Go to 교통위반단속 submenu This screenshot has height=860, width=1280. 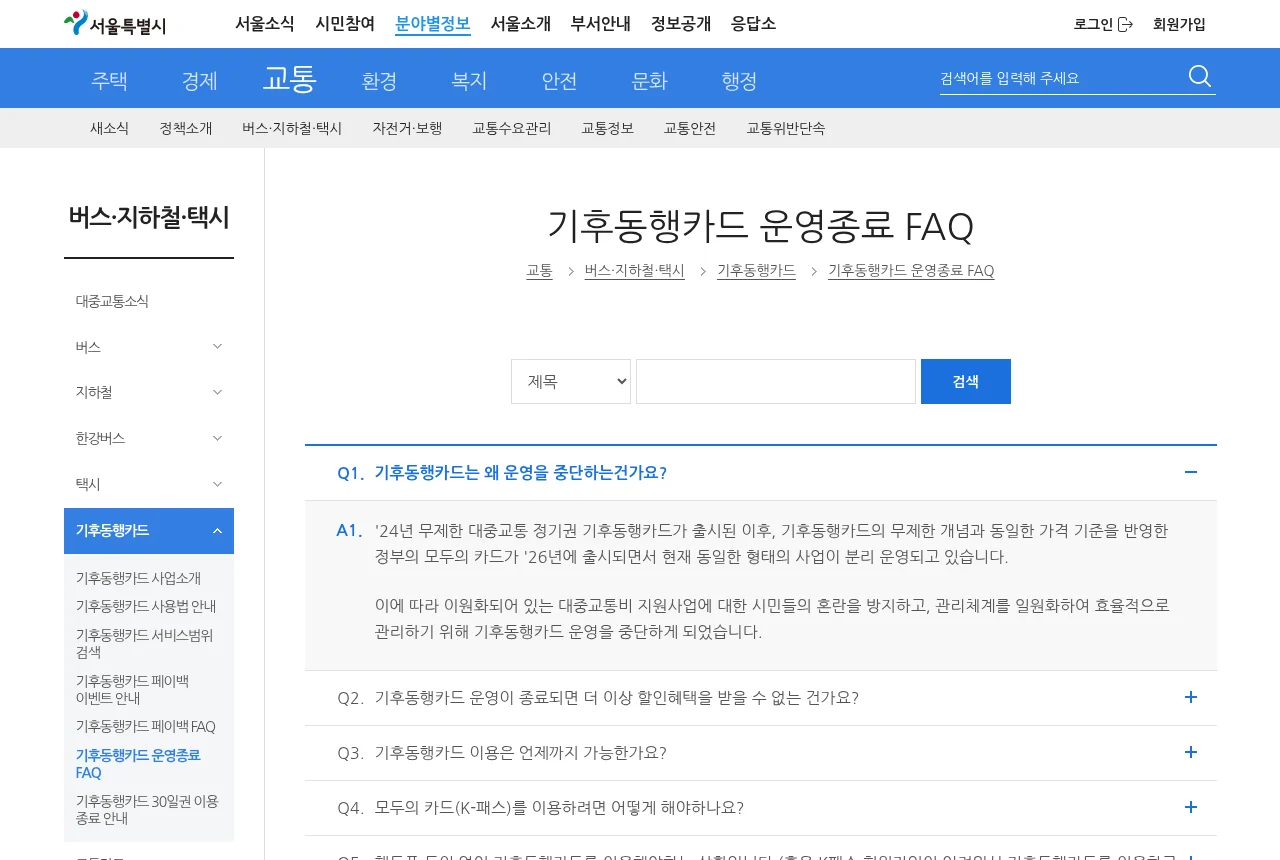[x=786, y=128]
